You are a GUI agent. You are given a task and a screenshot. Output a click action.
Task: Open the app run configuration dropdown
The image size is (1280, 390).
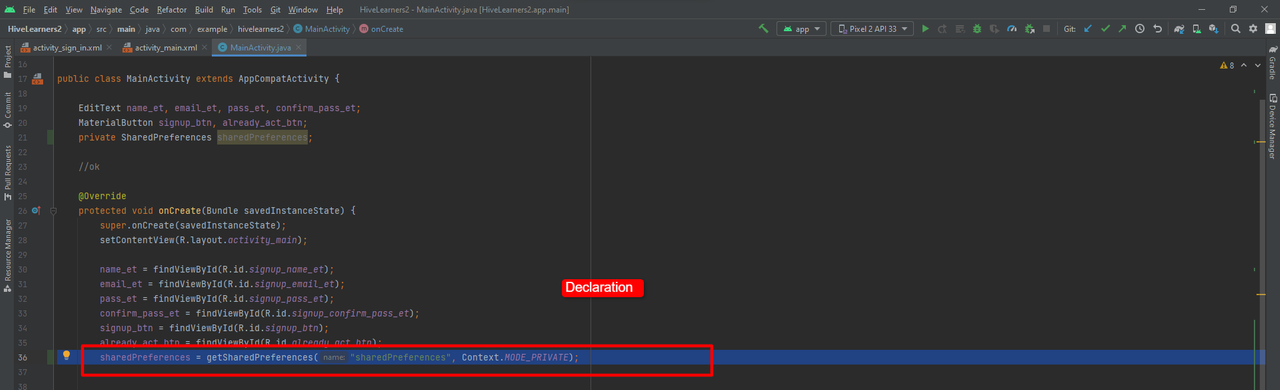(802, 29)
